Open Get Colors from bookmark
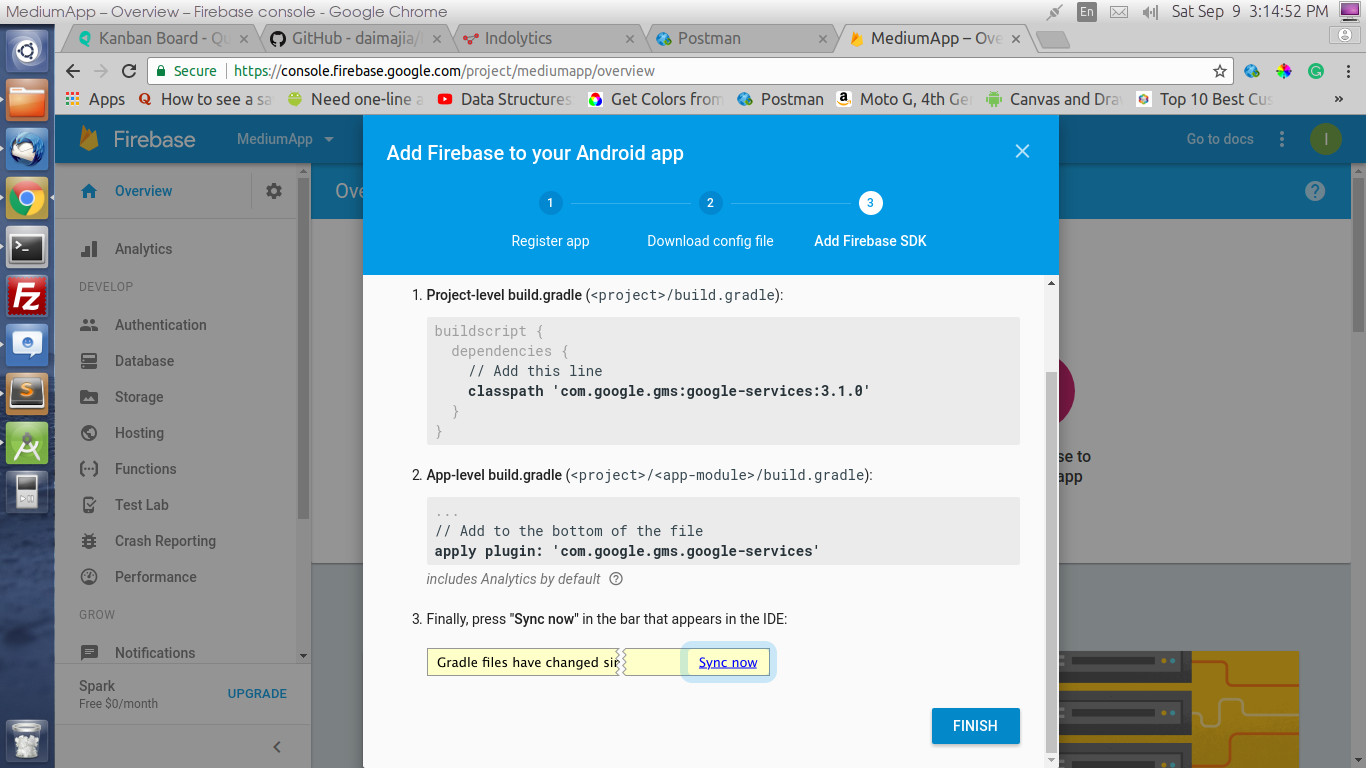The image size is (1366, 768). (656, 99)
